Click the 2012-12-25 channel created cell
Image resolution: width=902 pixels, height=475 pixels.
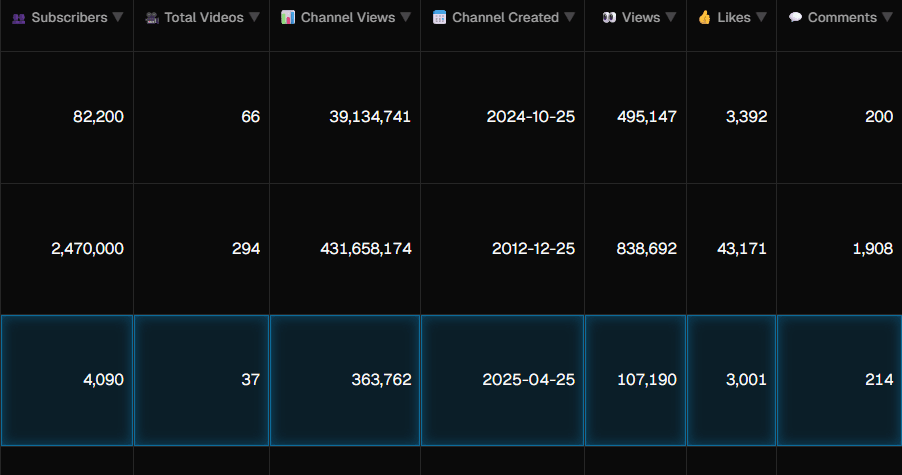(x=503, y=249)
